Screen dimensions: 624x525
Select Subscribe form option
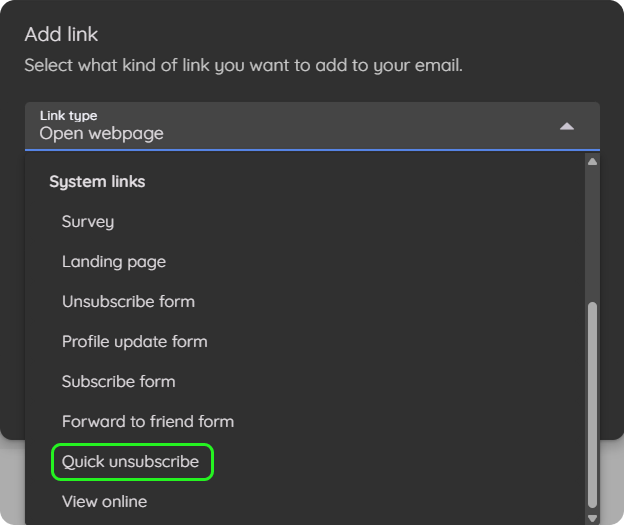(305, 382)
